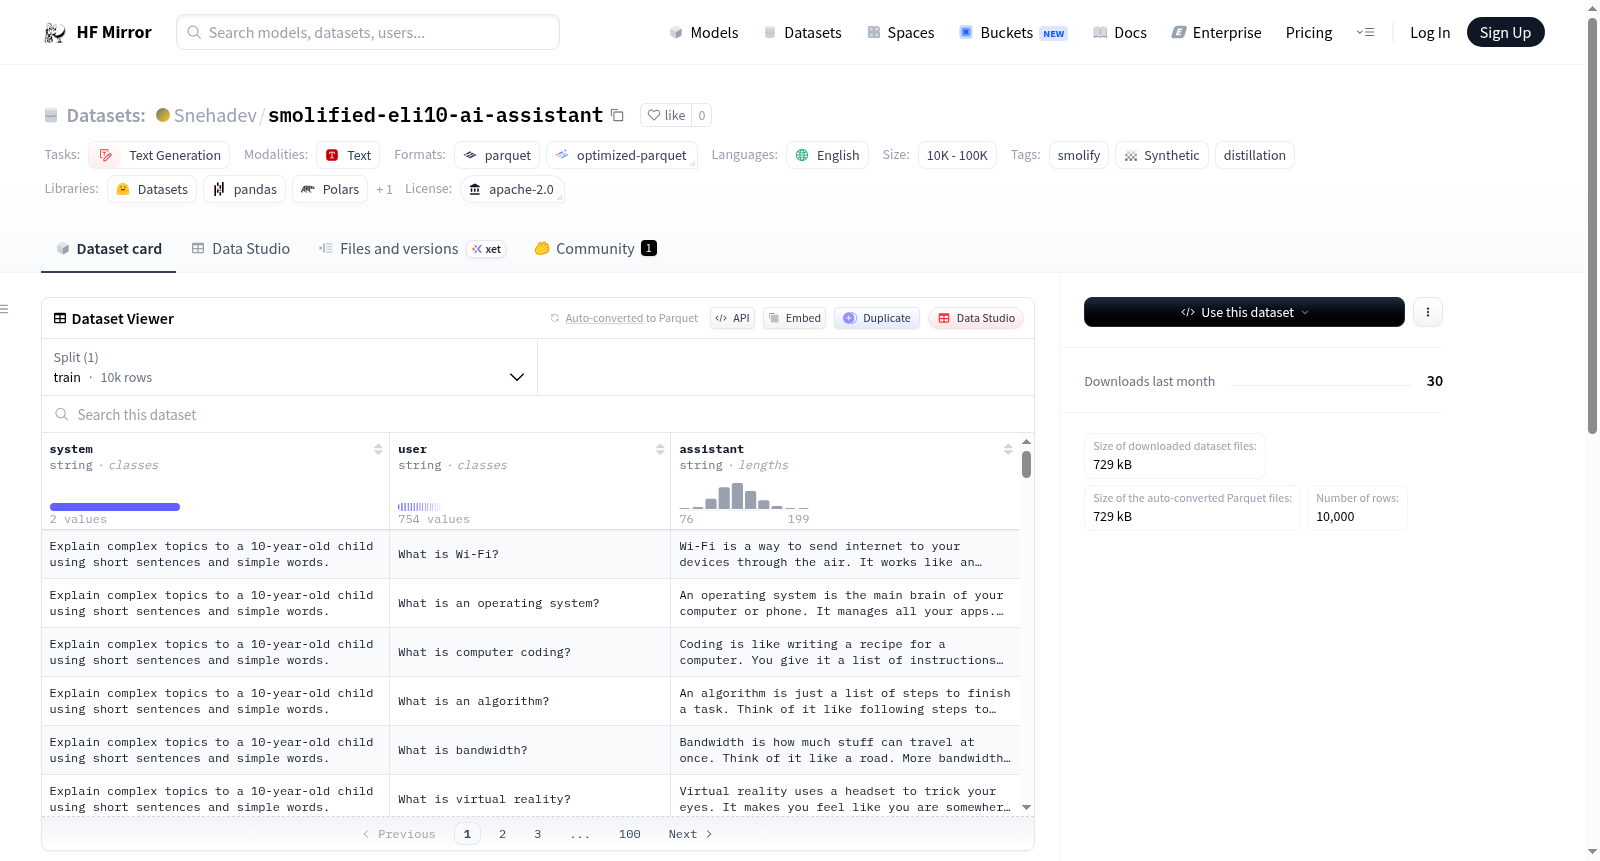Open the API button in Dataset Viewer

(732, 318)
